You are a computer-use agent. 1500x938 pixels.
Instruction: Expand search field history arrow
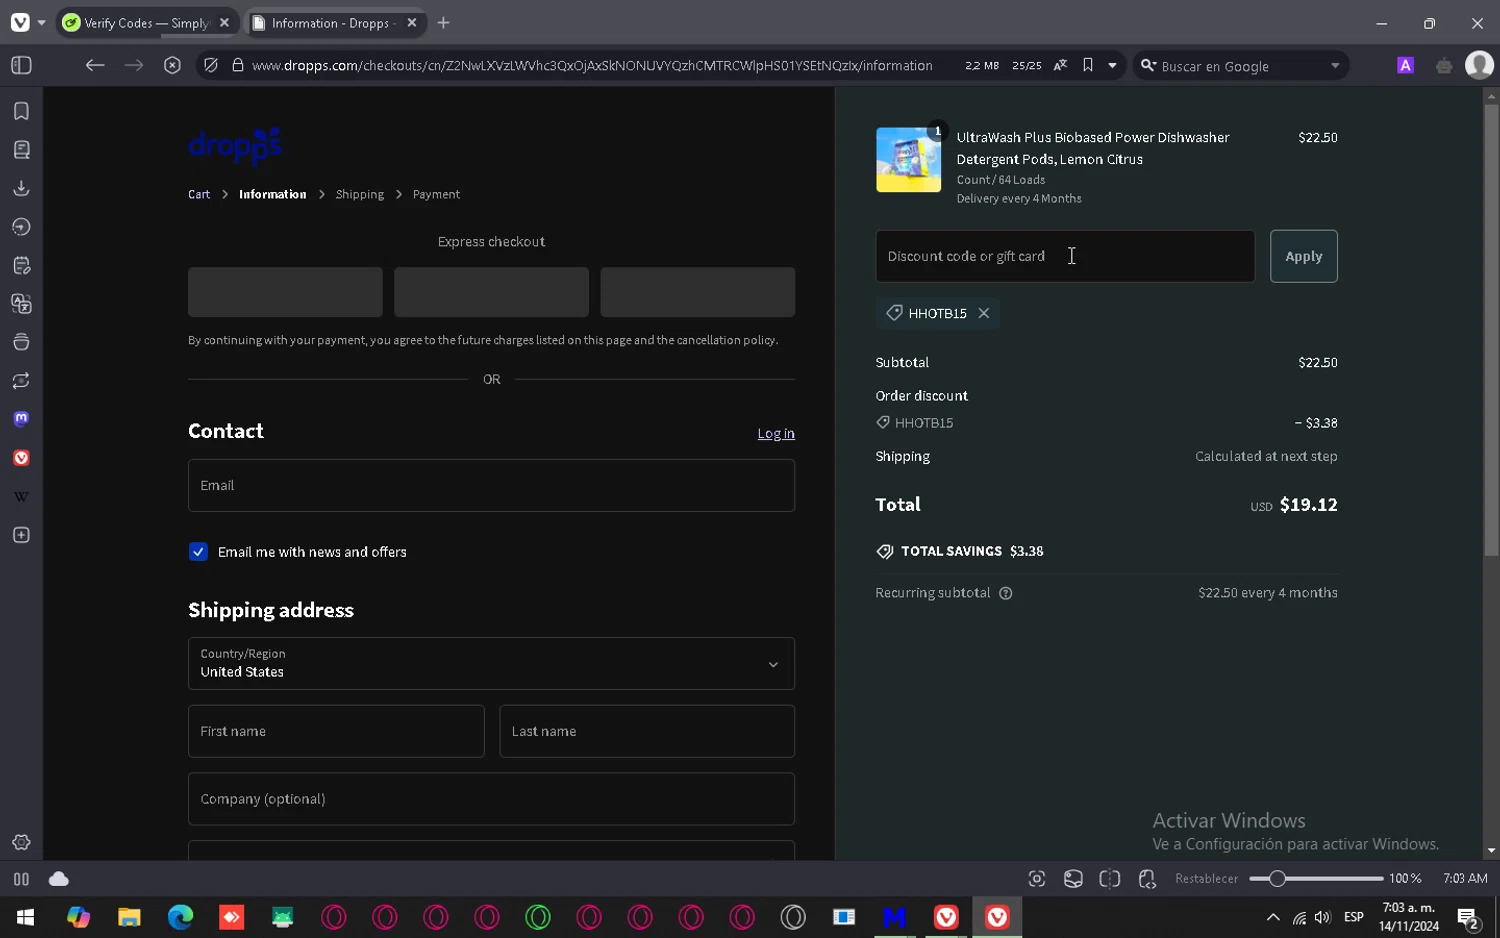click(1334, 66)
